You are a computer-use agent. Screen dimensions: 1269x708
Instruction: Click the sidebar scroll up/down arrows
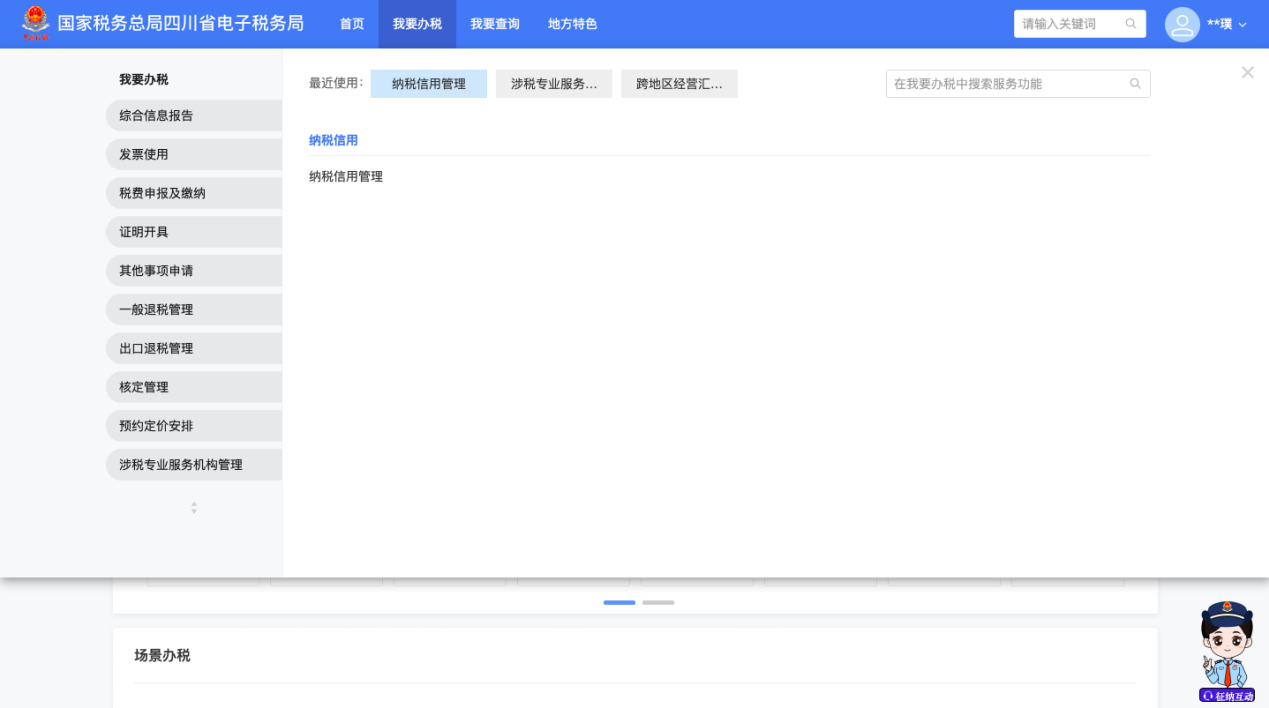pos(194,508)
